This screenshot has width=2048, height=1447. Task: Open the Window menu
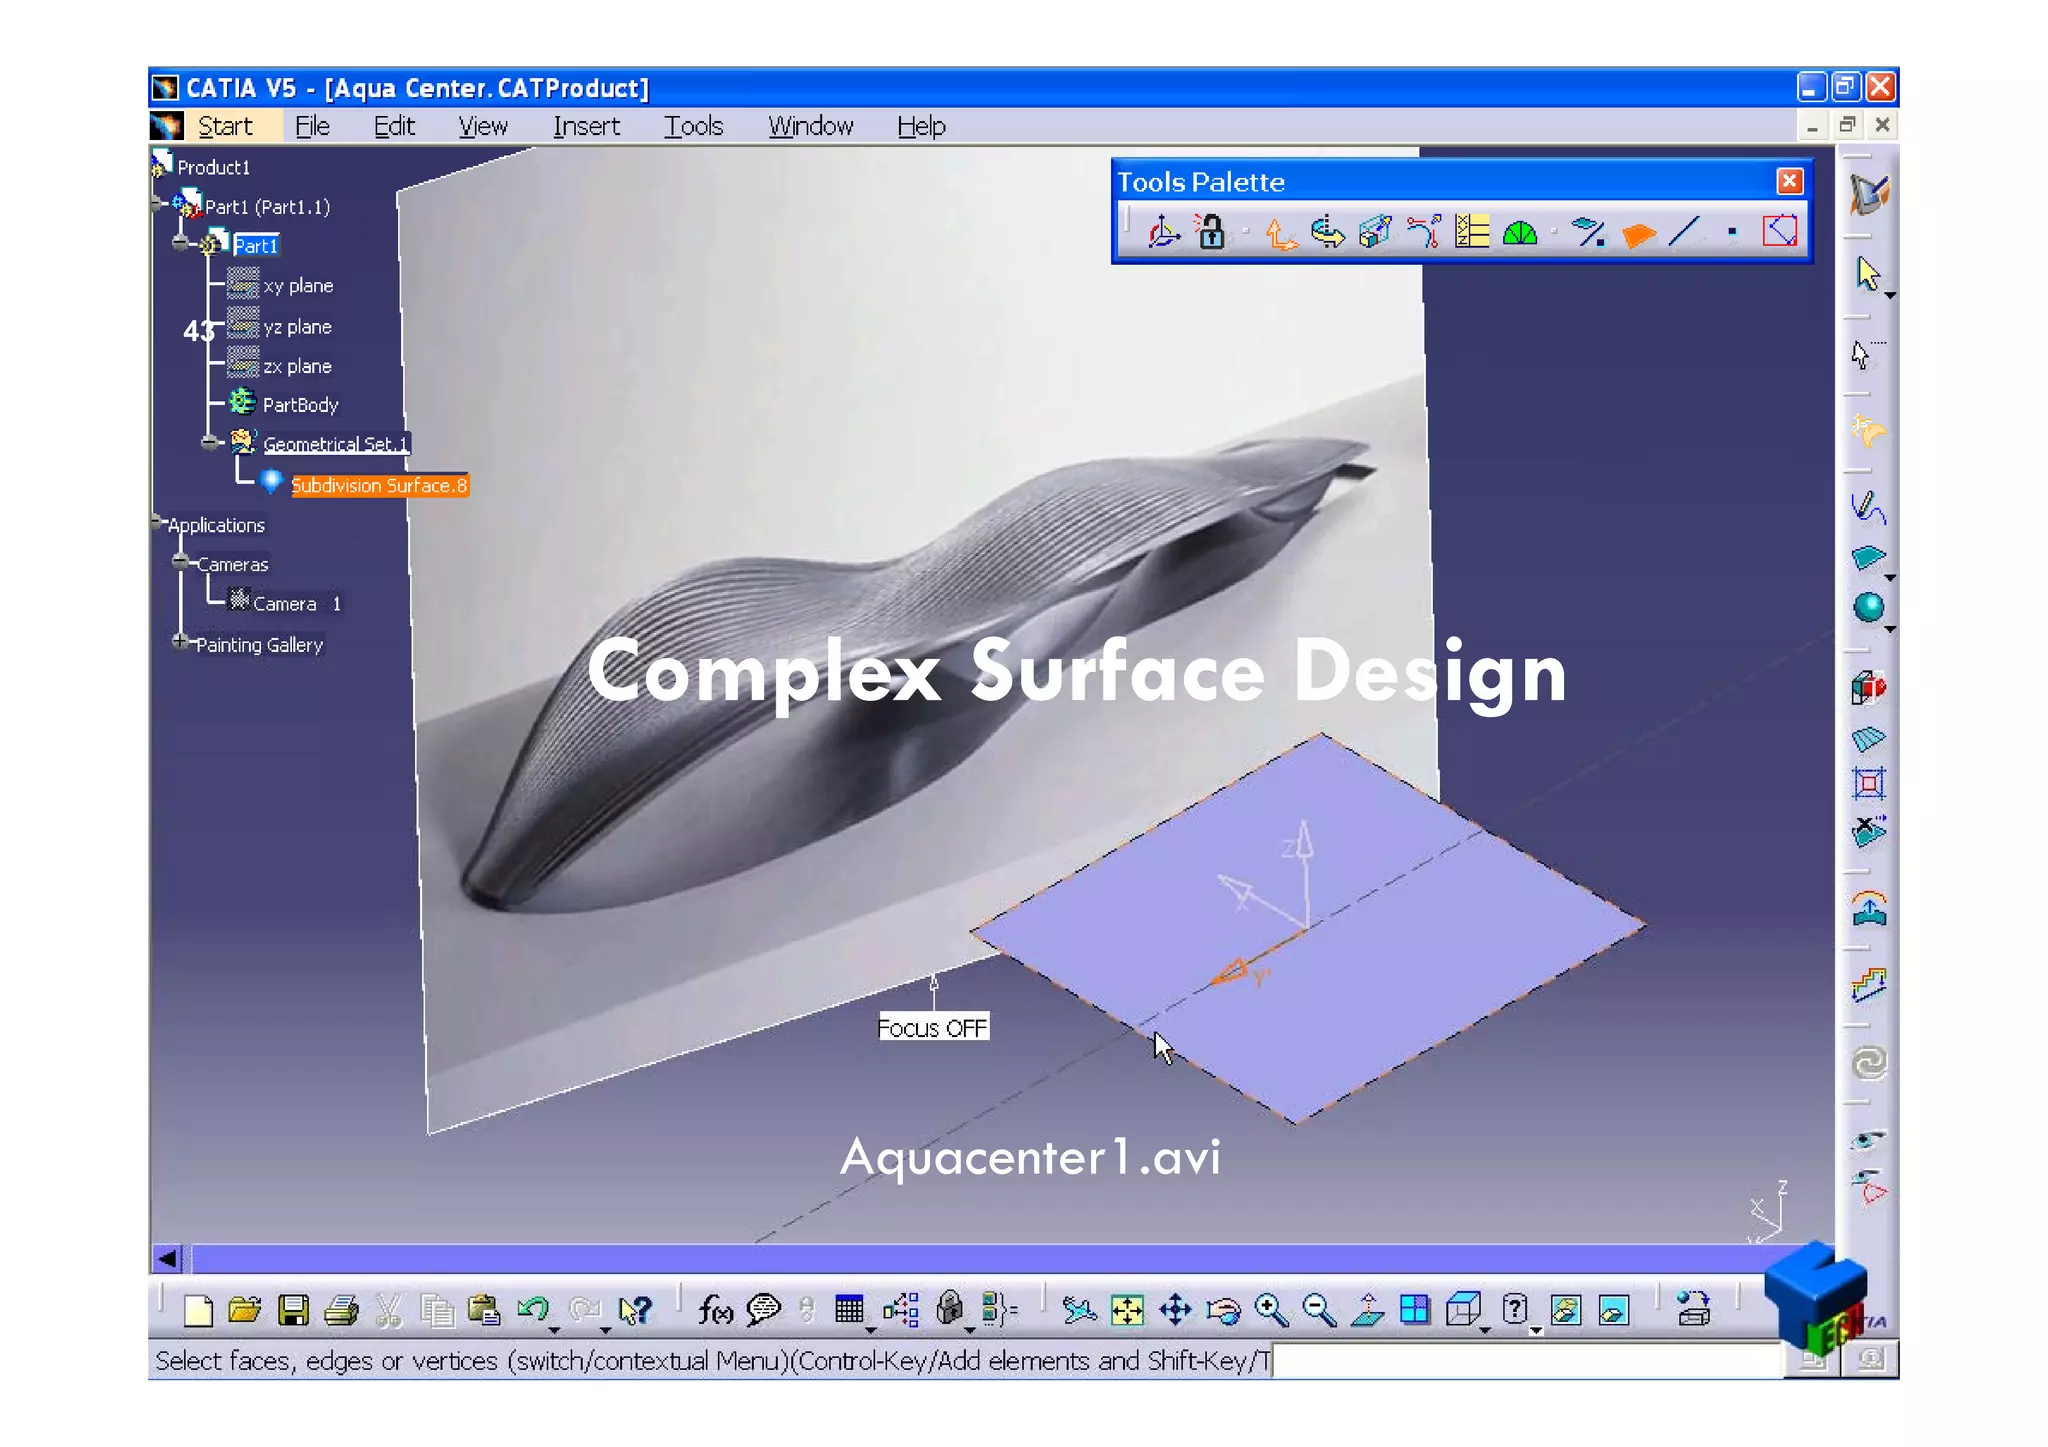pos(810,126)
